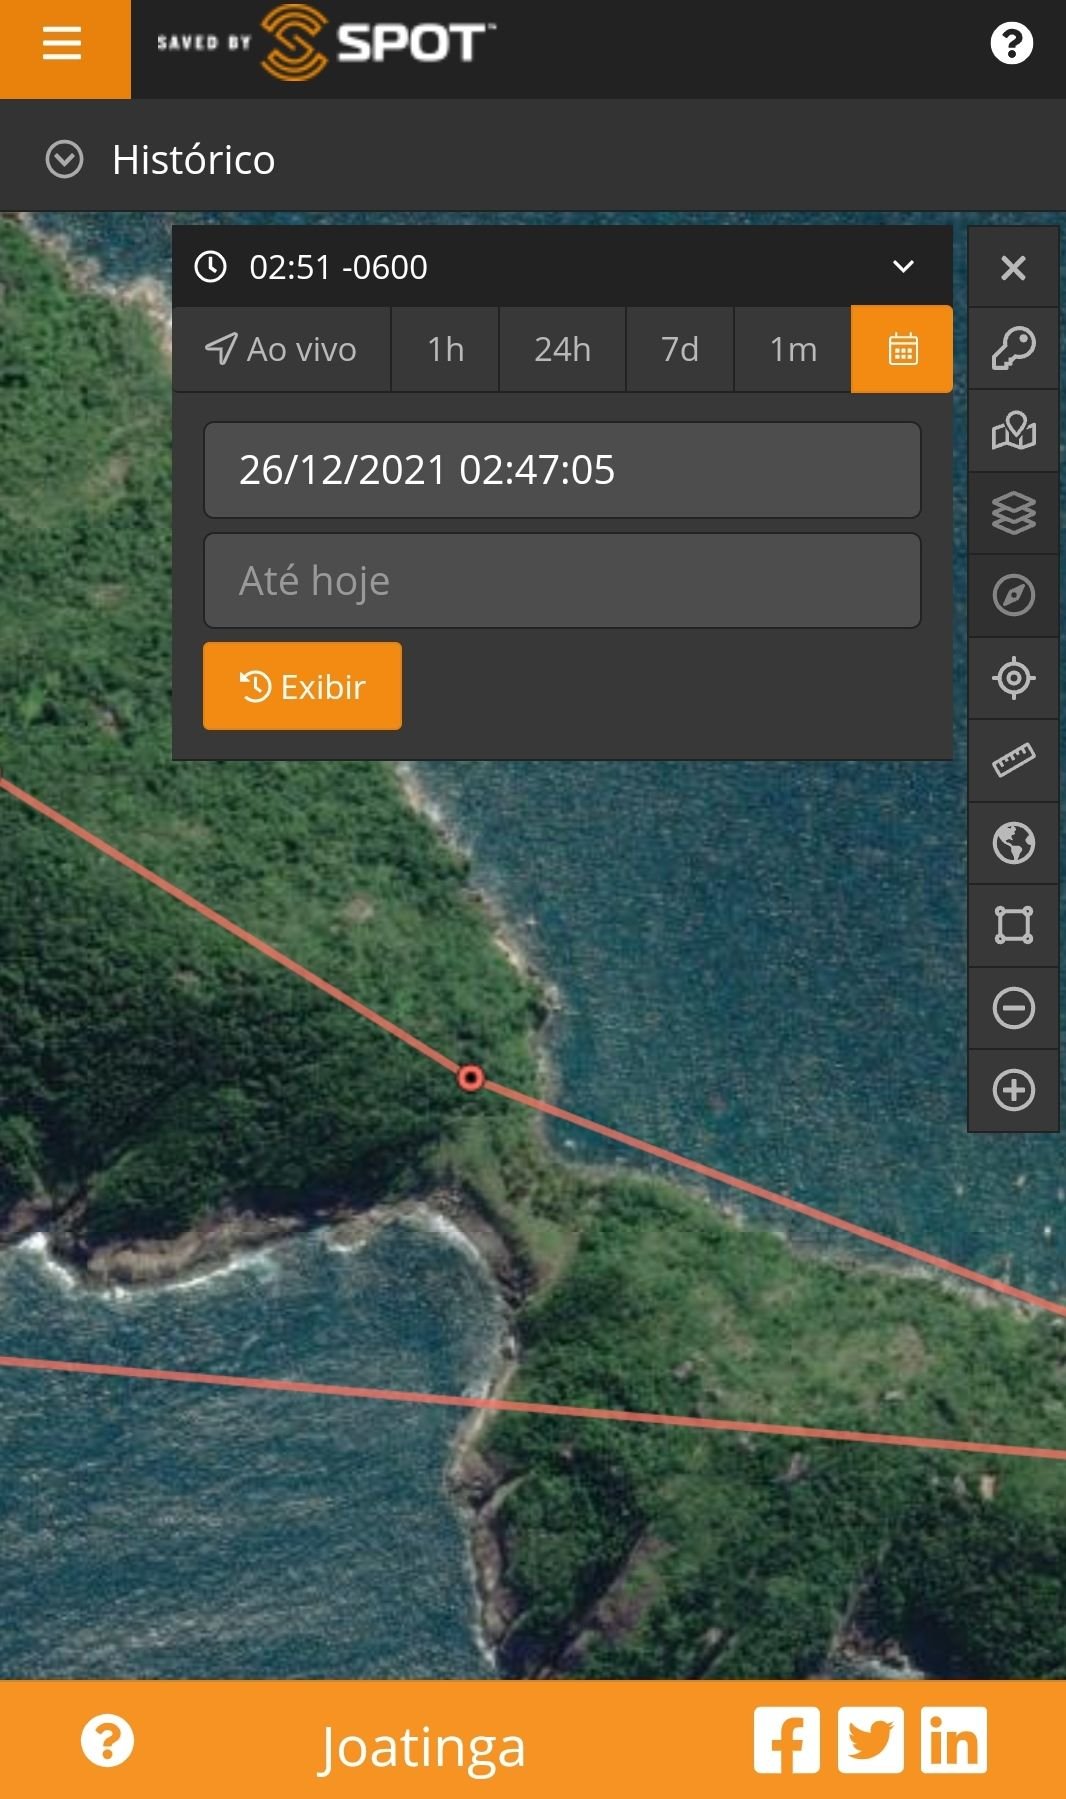Click the key icon in the sidebar
1066x1799 pixels.
(x=1013, y=349)
